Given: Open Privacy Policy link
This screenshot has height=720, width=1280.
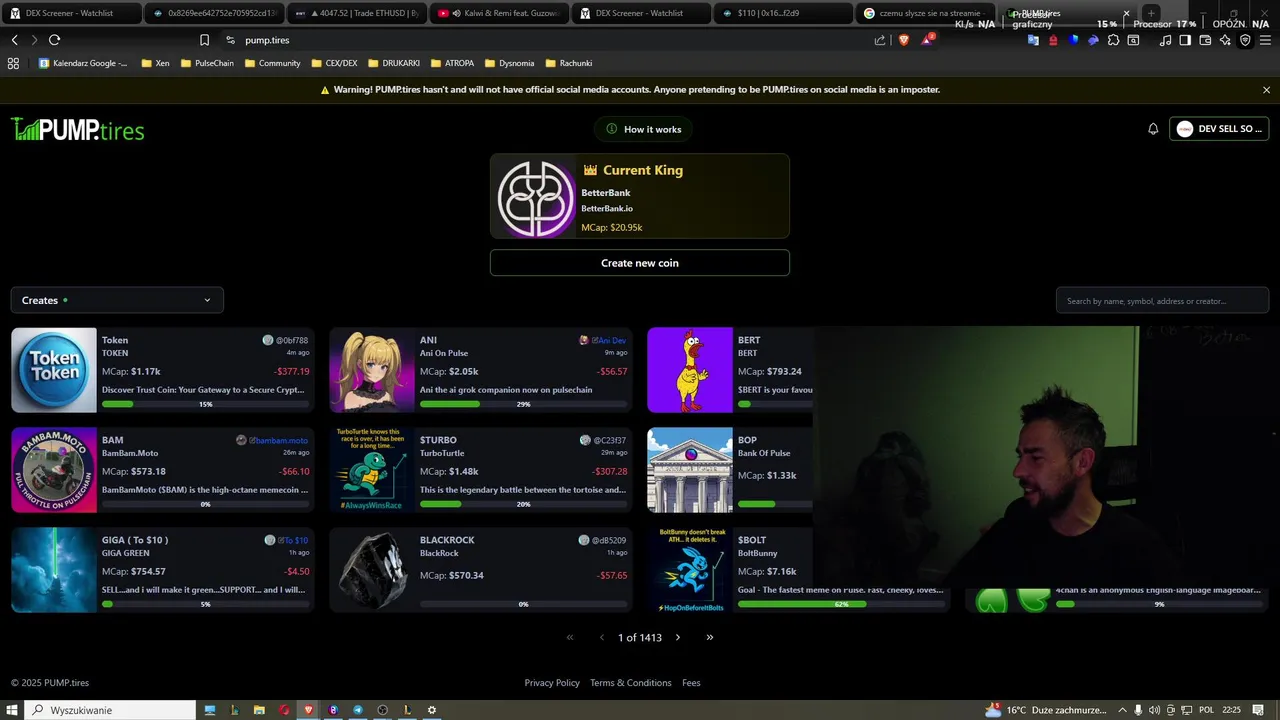Looking at the screenshot, I should click(552, 683).
